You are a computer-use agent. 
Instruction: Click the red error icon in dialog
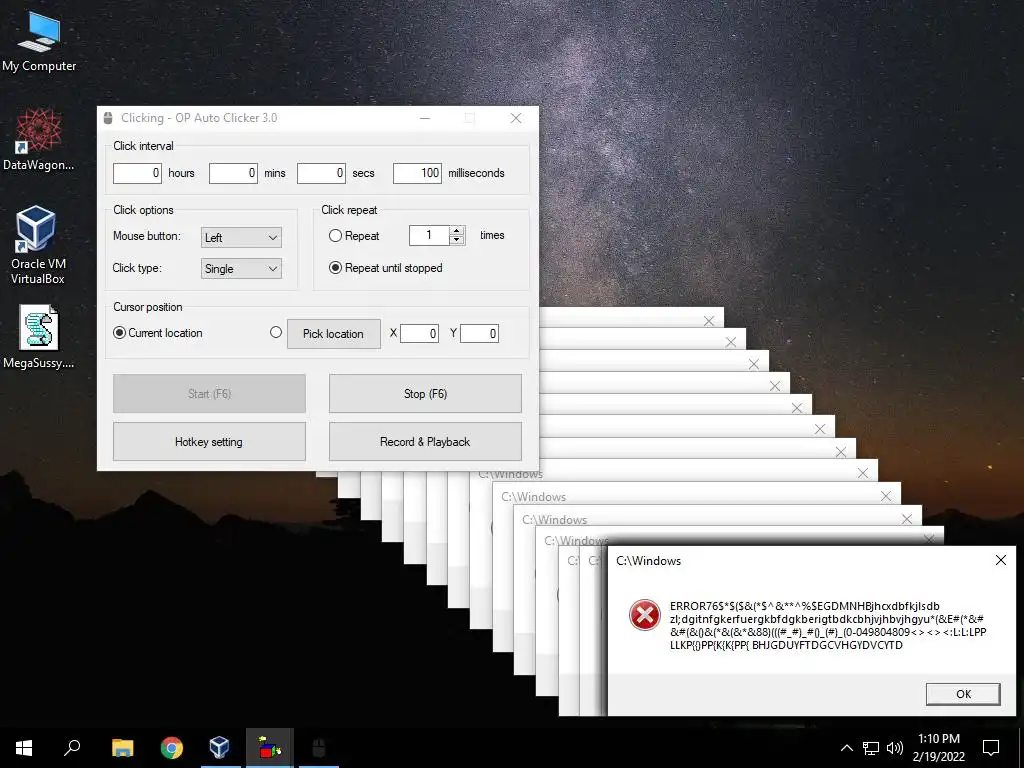(645, 615)
